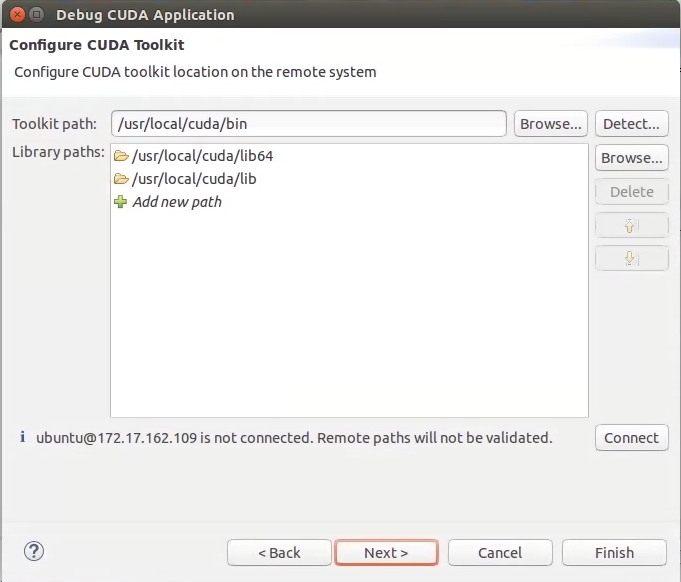Image resolution: width=681 pixels, height=582 pixels.
Task: Connect to the remote ubuntu host
Action: click(x=631, y=438)
